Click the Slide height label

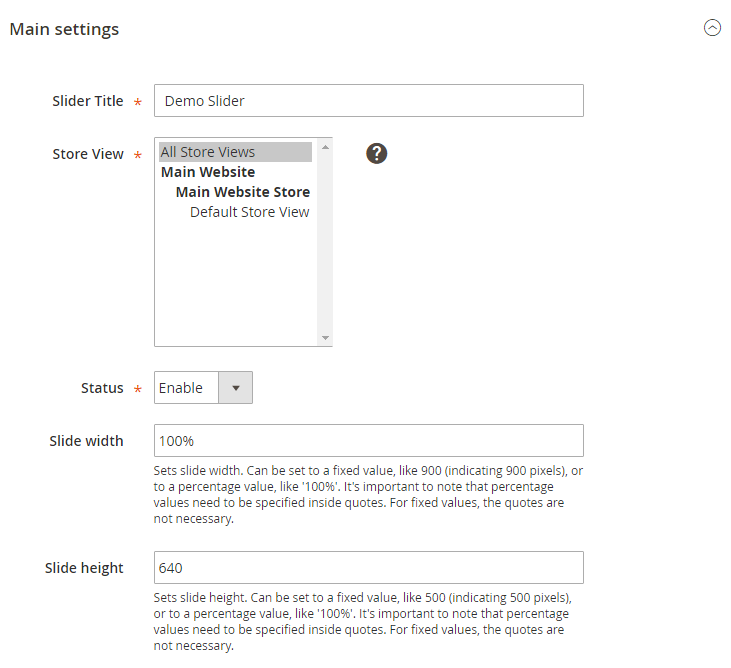pyautogui.click(x=84, y=568)
